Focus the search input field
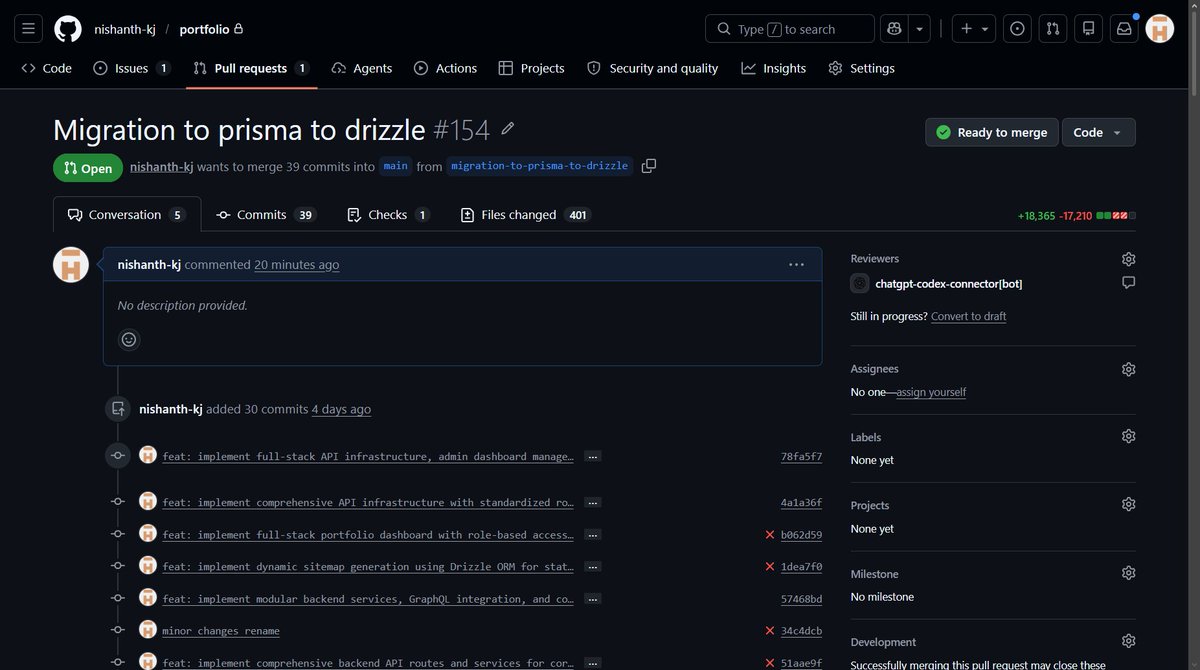Image resolution: width=1200 pixels, height=670 pixels. [790, 29]
